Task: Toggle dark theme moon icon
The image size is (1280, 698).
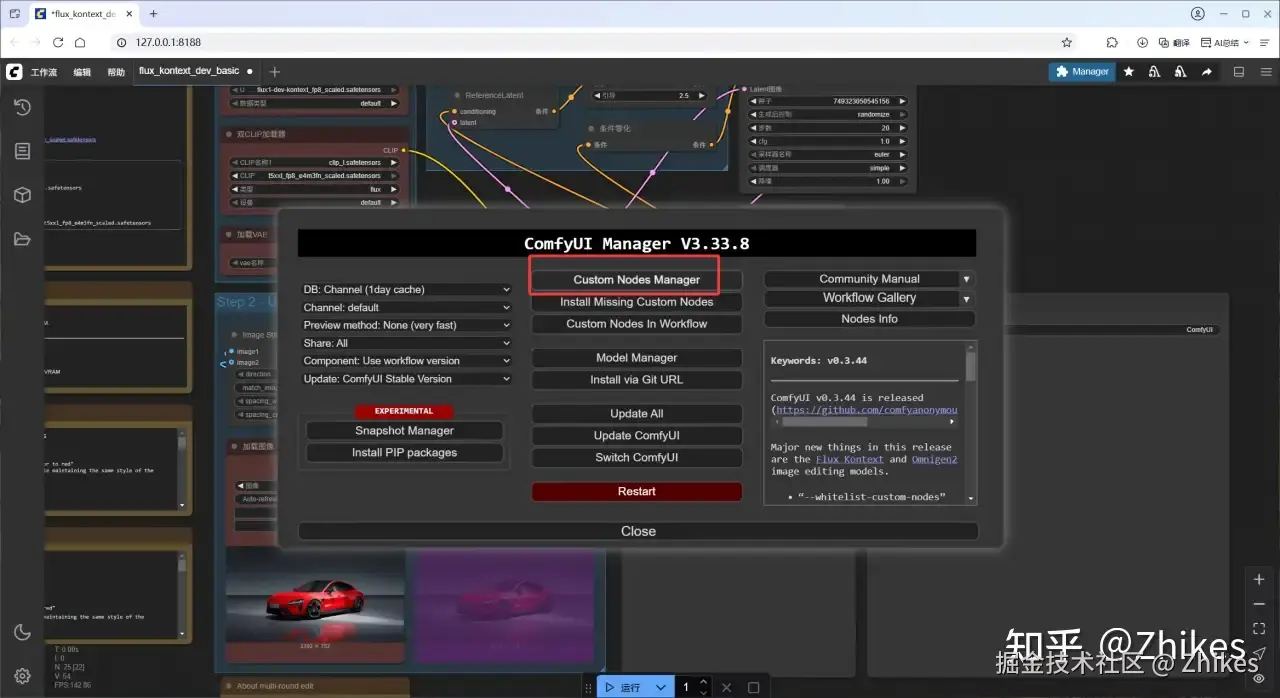Action: point(22,632)
